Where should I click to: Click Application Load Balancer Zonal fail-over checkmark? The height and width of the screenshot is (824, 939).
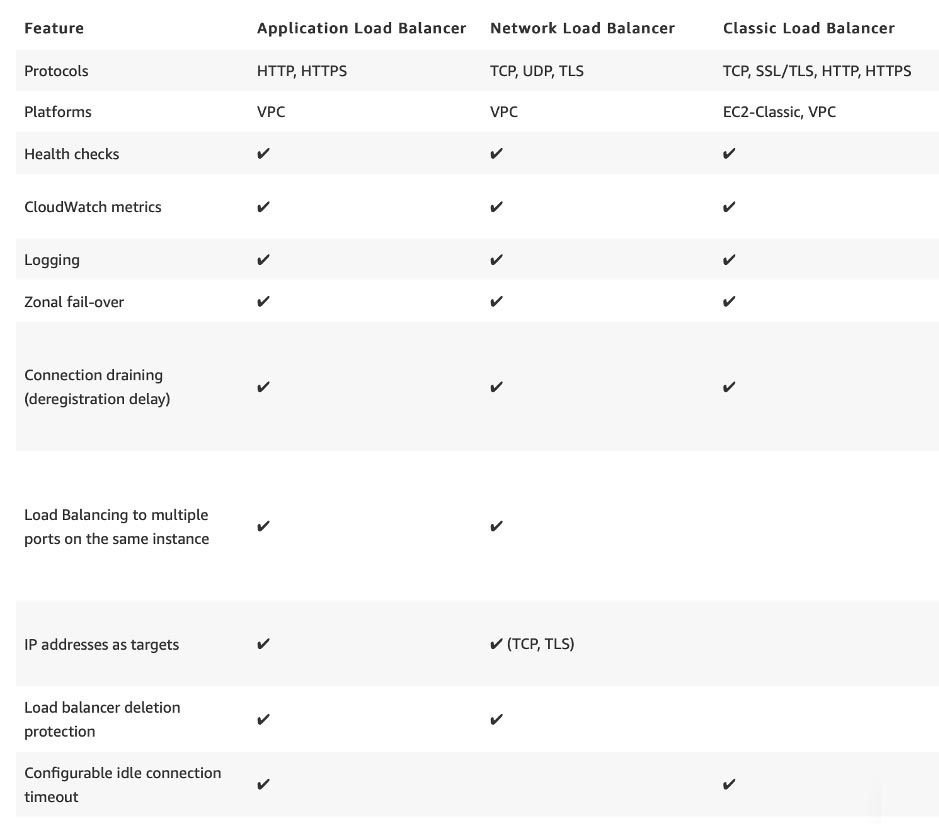click(x=264, y=302)
